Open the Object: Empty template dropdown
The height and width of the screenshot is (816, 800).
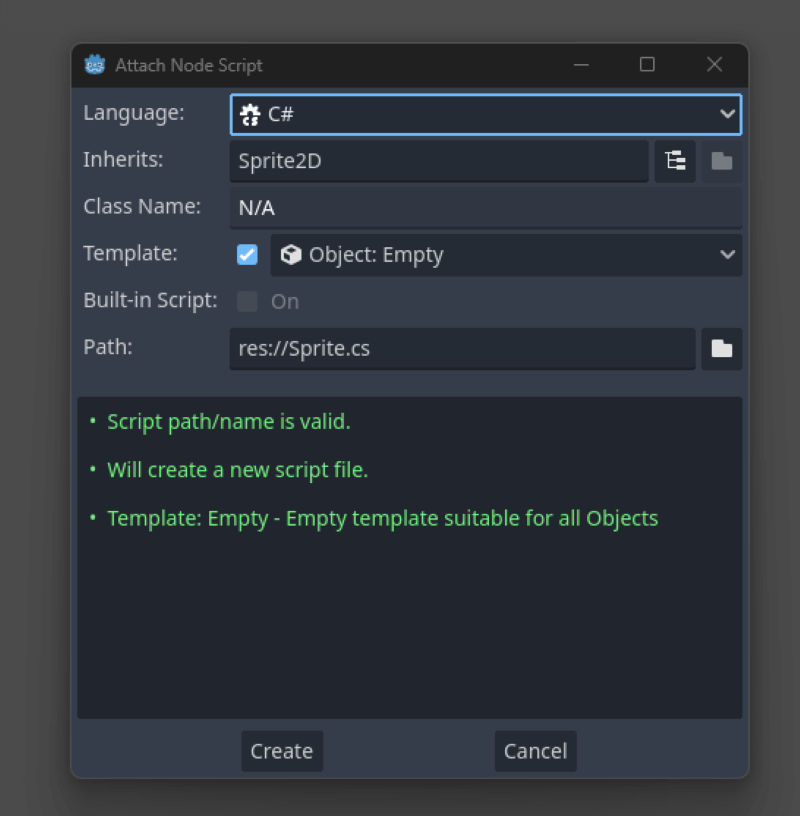[x=500, y=254]
